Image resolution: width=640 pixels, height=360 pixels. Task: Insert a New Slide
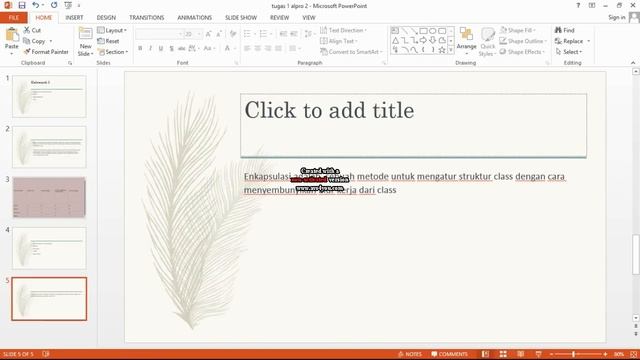point(85,42)
